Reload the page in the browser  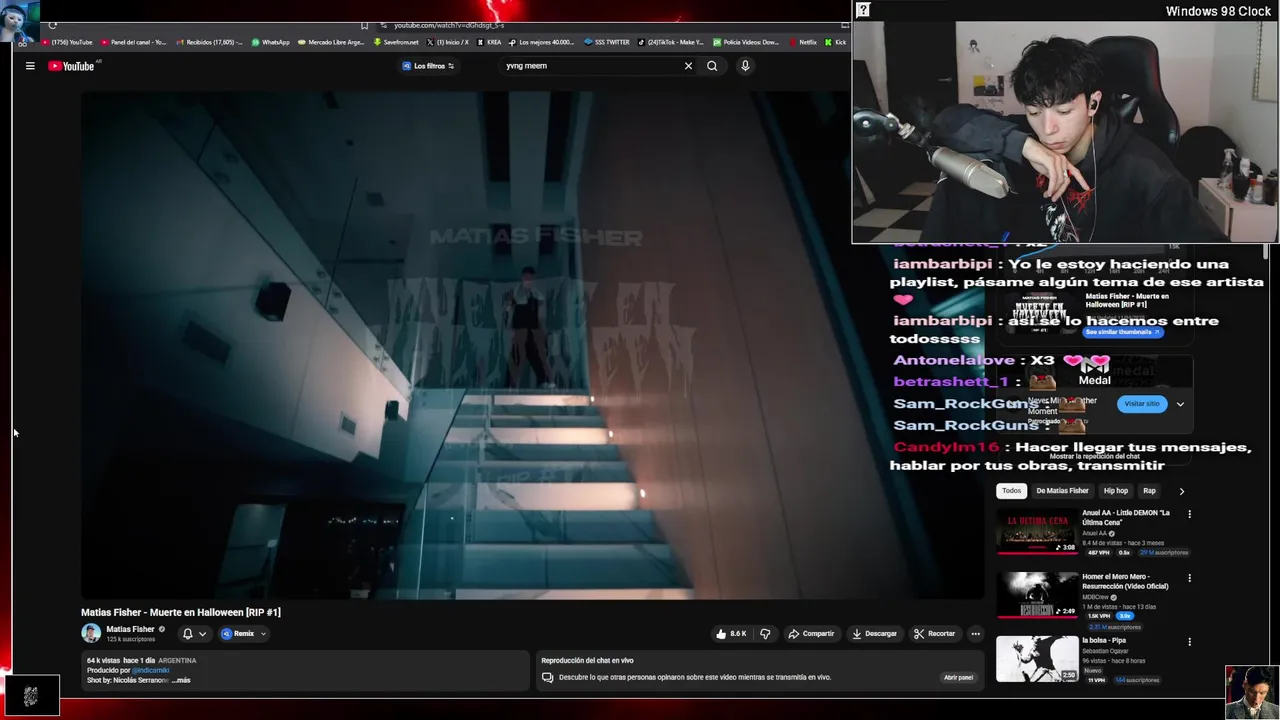(53, 25)
